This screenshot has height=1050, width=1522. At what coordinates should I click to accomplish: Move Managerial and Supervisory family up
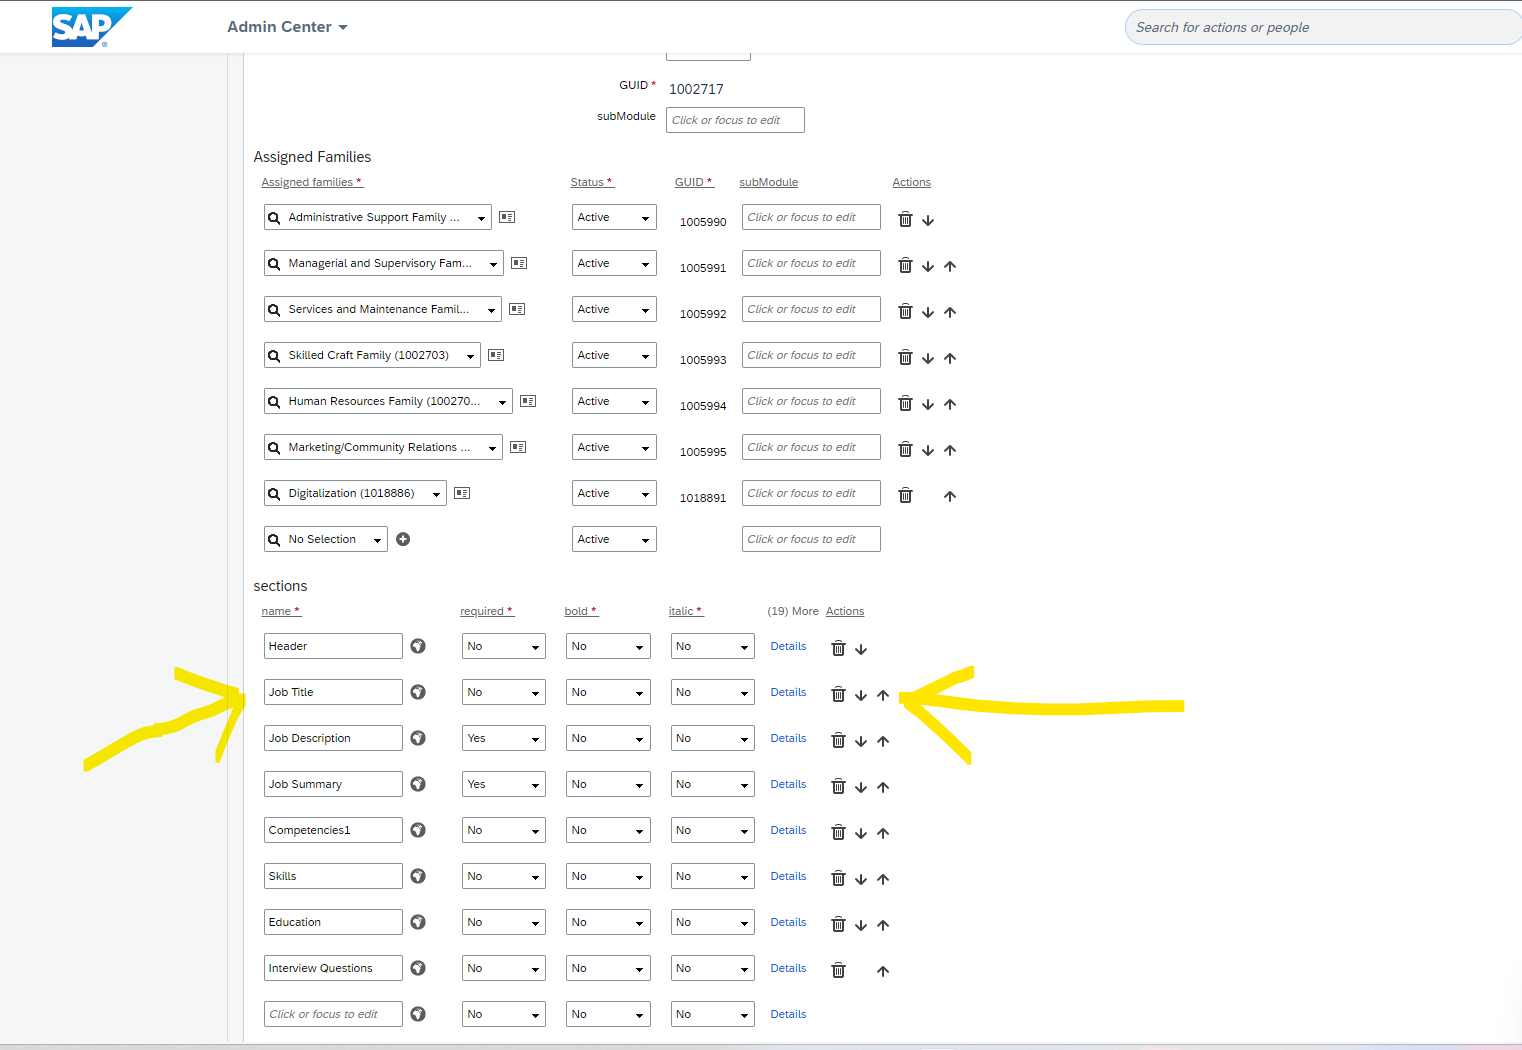pyautogui.click(x=950, y=266)
